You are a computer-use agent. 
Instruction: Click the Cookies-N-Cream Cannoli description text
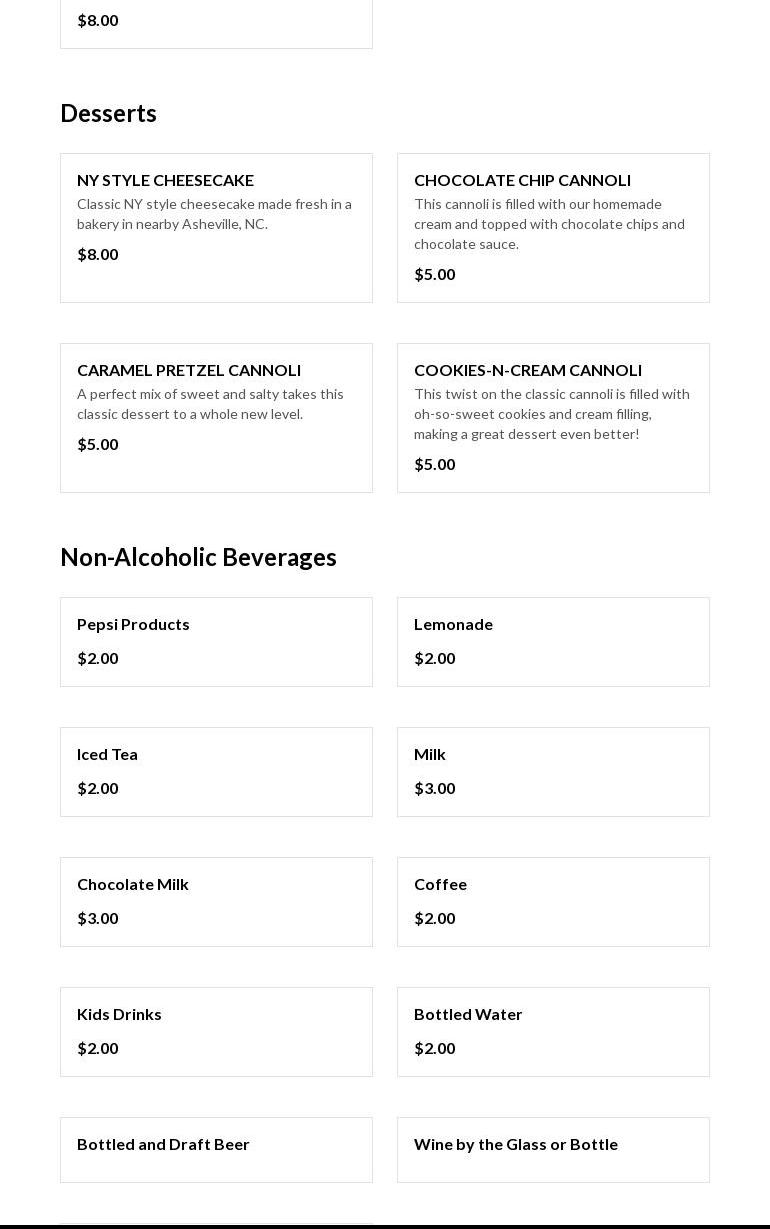(551, 414)
